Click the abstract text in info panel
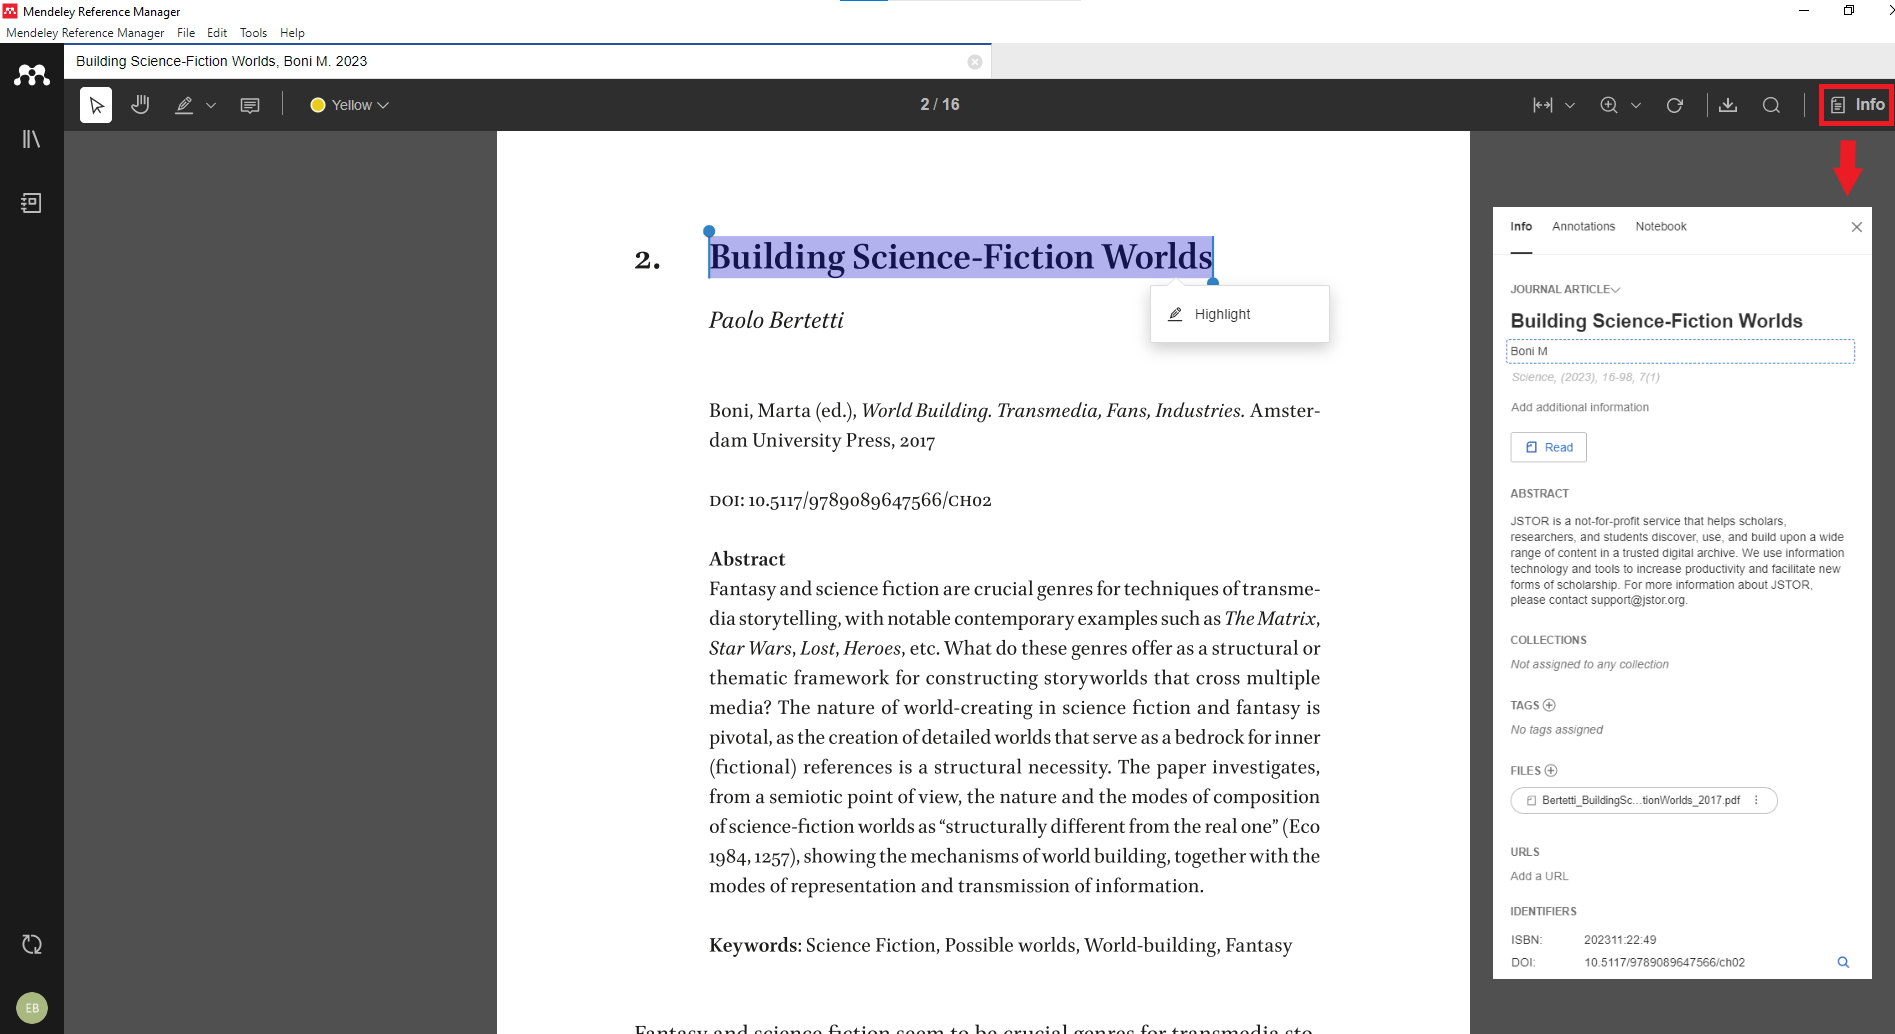Screen dimensions: 1895x1034 [1677, 560]
